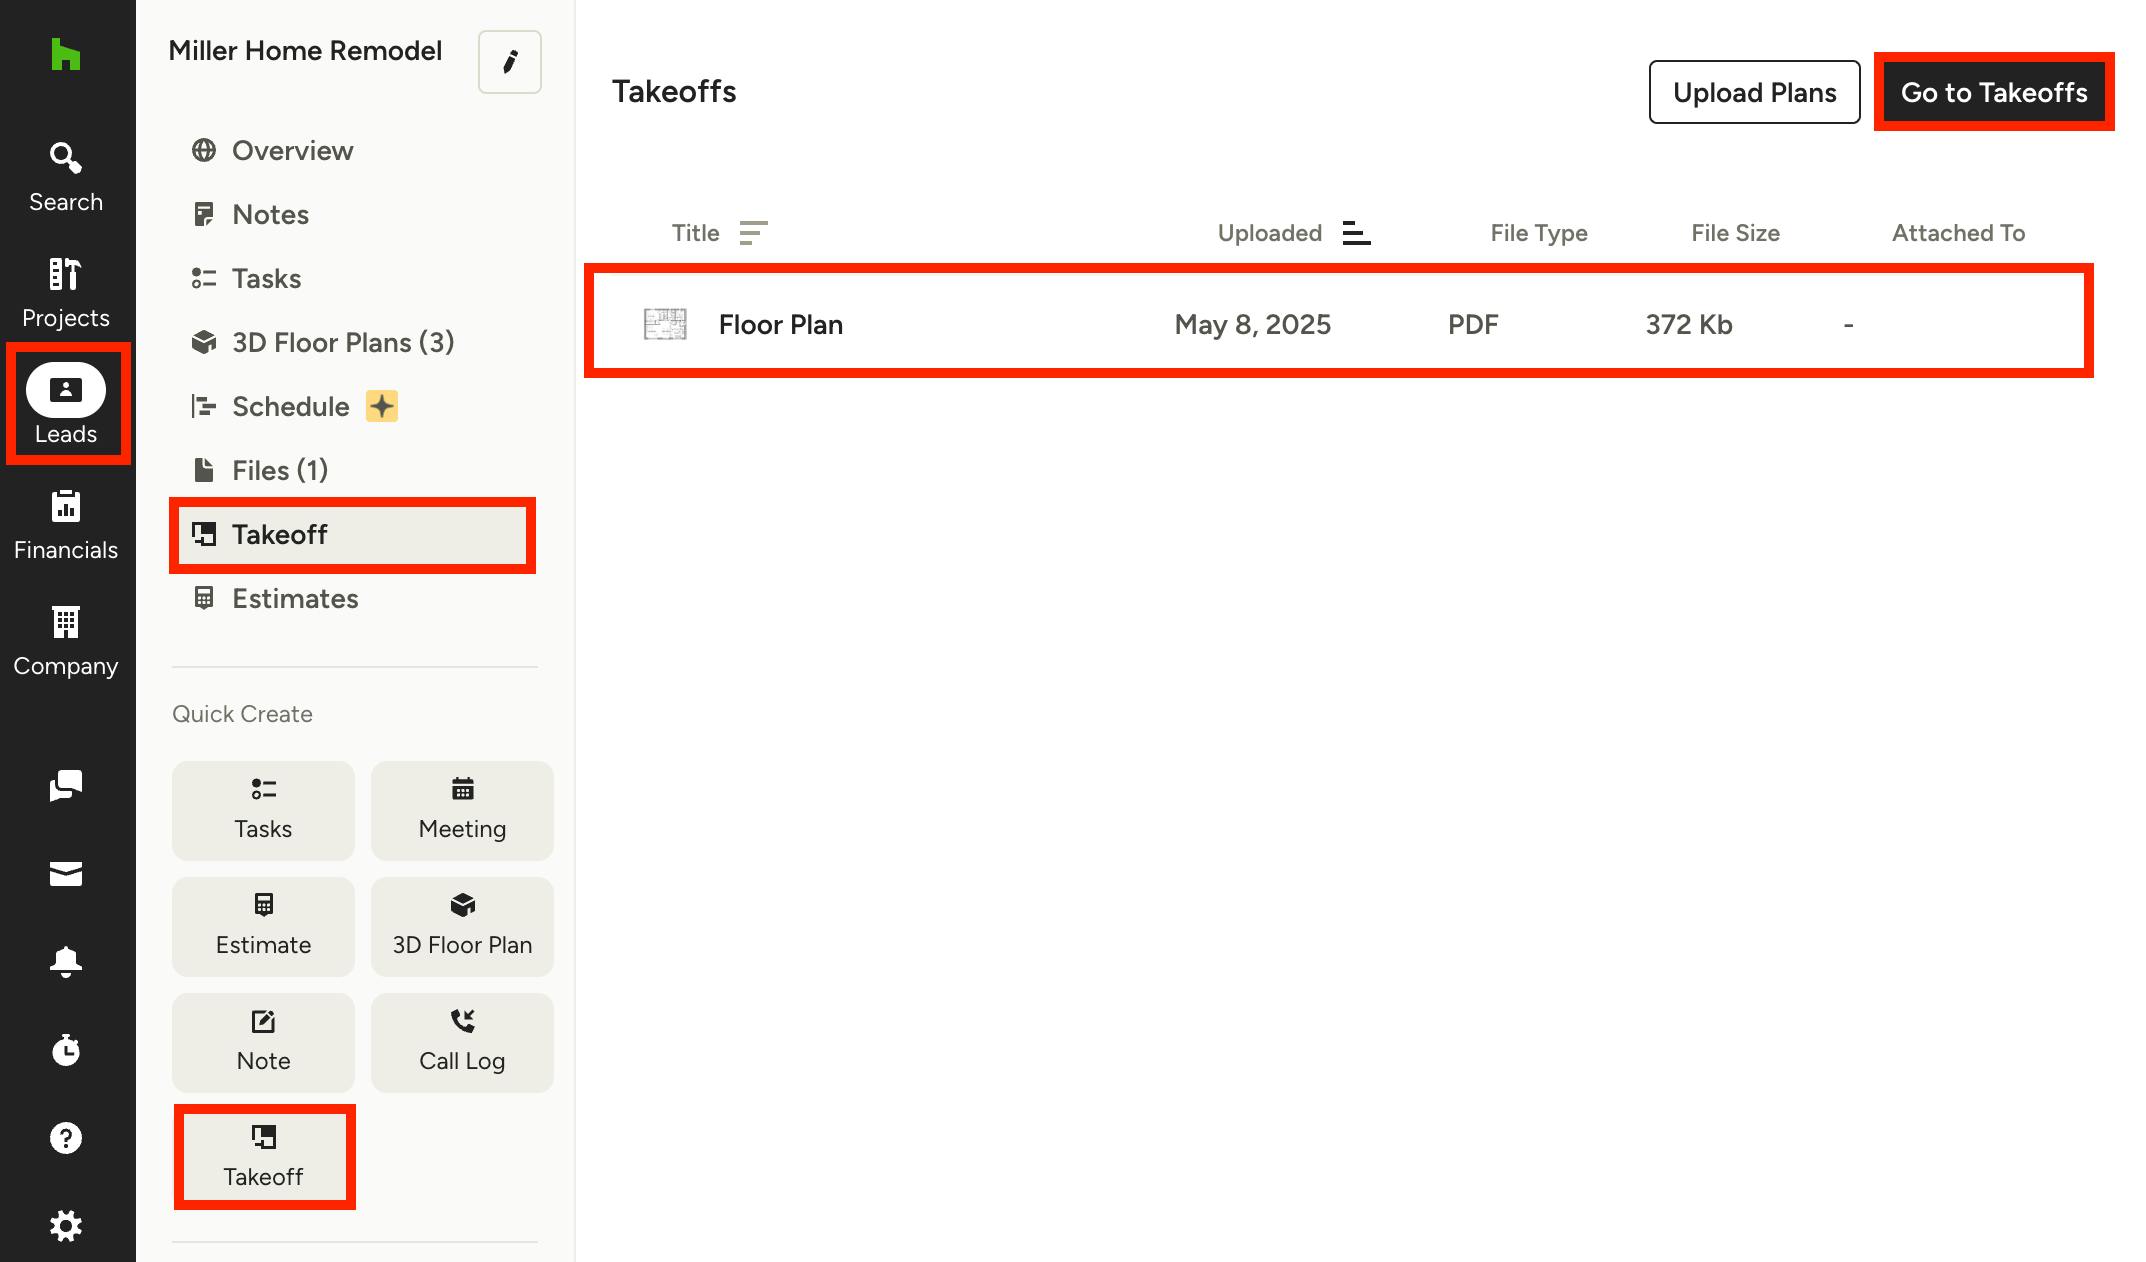Open Files (1) in project menu
Viewport: 2146px width, 1262px height.
[279, 471]
